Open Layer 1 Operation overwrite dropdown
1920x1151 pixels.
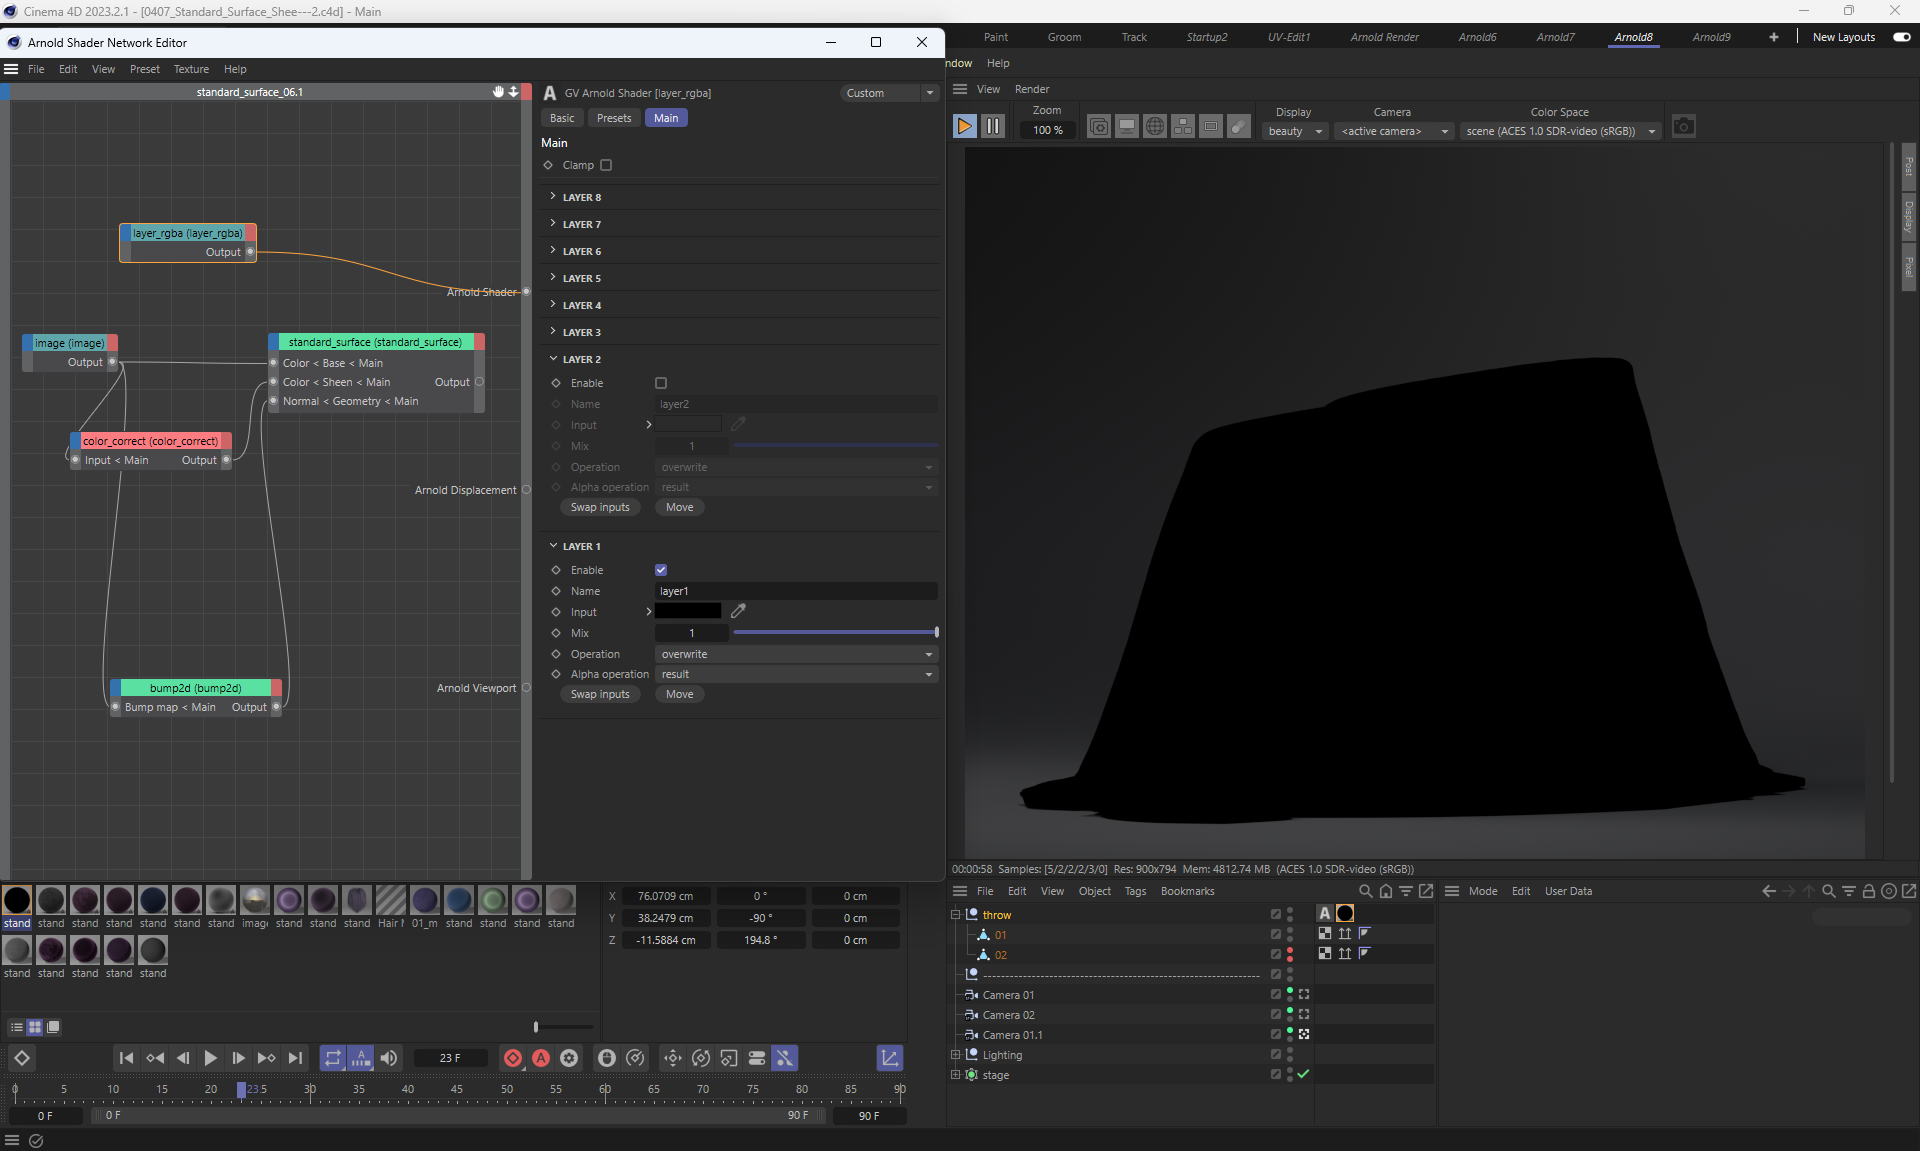(796, 654)
